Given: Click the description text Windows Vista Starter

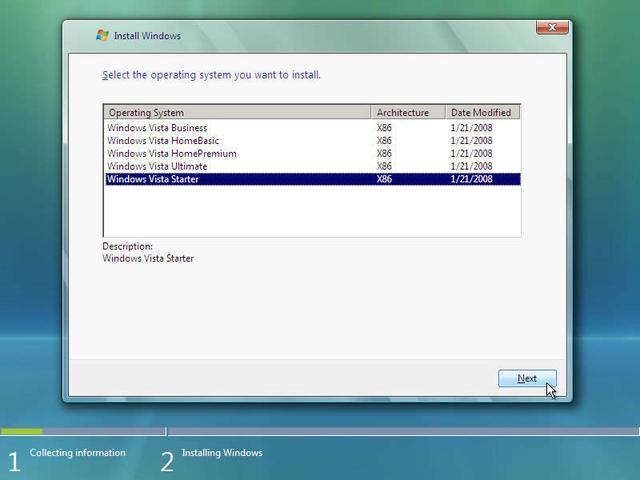Looking at the screenshot, I should coord(148,258).
